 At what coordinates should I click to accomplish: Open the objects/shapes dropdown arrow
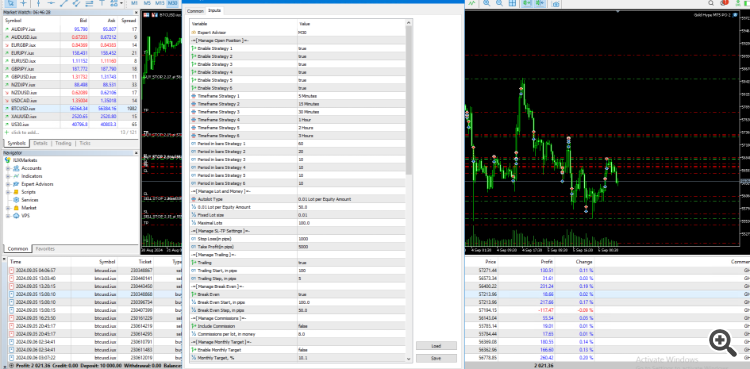(x=121, y=3)
